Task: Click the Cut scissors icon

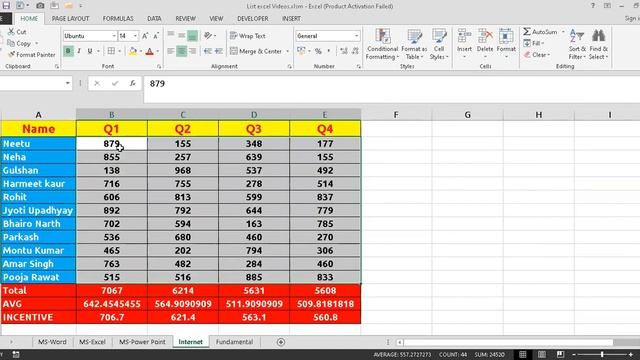Action: tap(11, 31)
